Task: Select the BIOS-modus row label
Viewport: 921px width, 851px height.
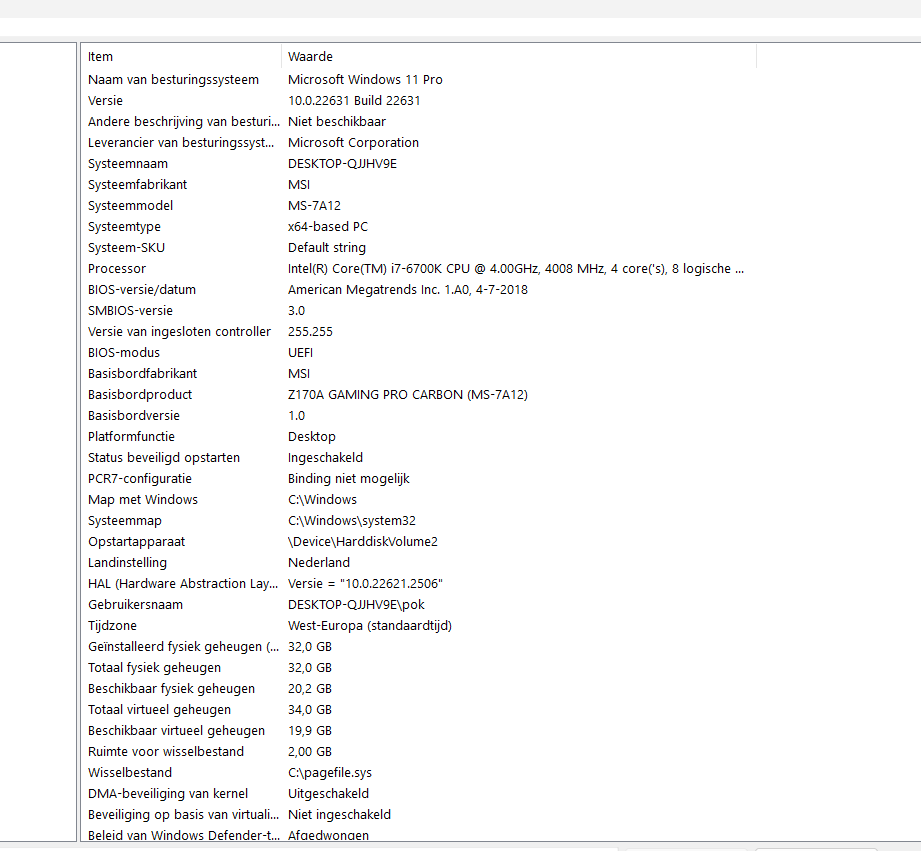Action: coord(124,353)
